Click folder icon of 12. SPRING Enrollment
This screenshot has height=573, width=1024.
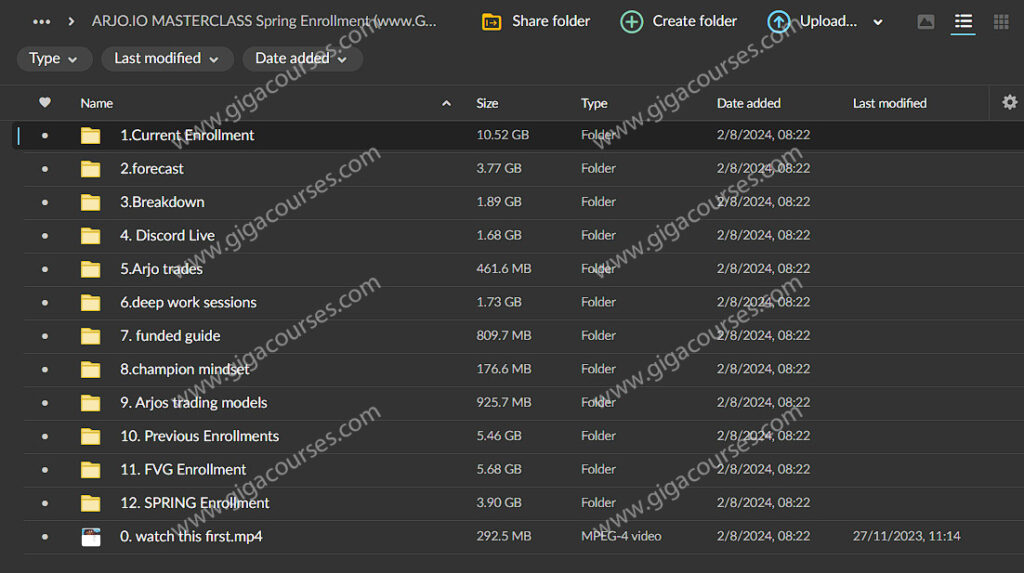90,503
